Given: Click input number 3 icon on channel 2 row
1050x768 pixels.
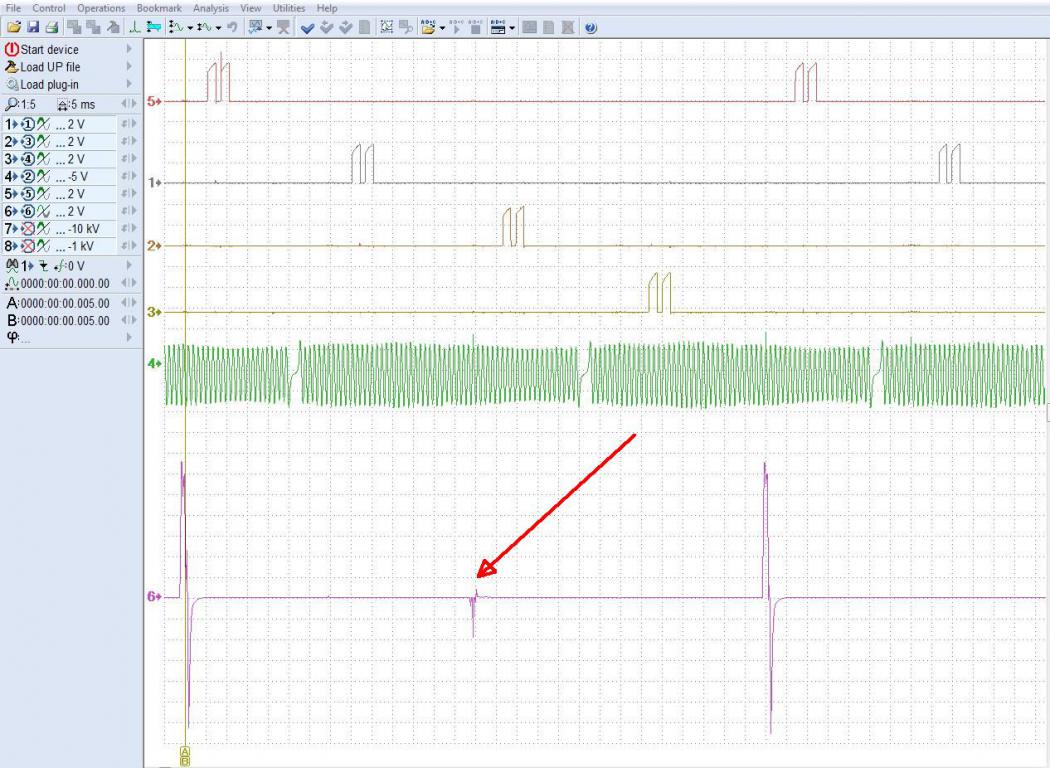Looking at the screenshot, I should tap(27, 142).
